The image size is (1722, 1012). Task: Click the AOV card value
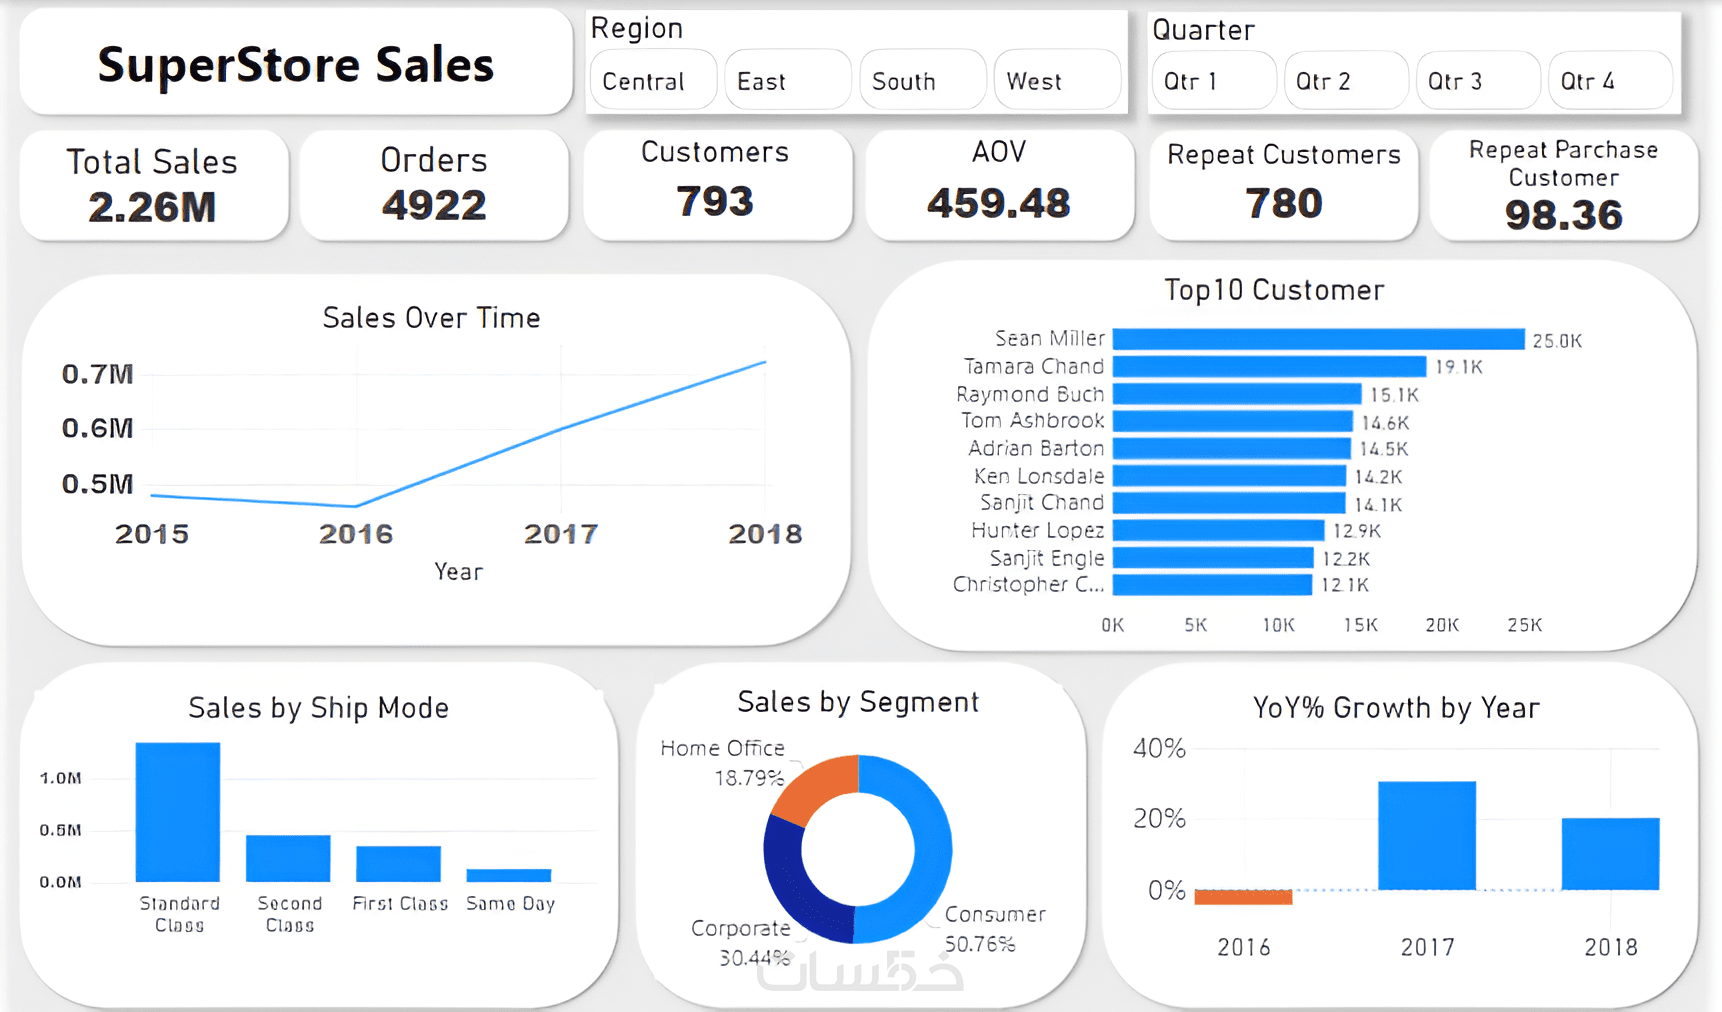click(x=998, y=203)
